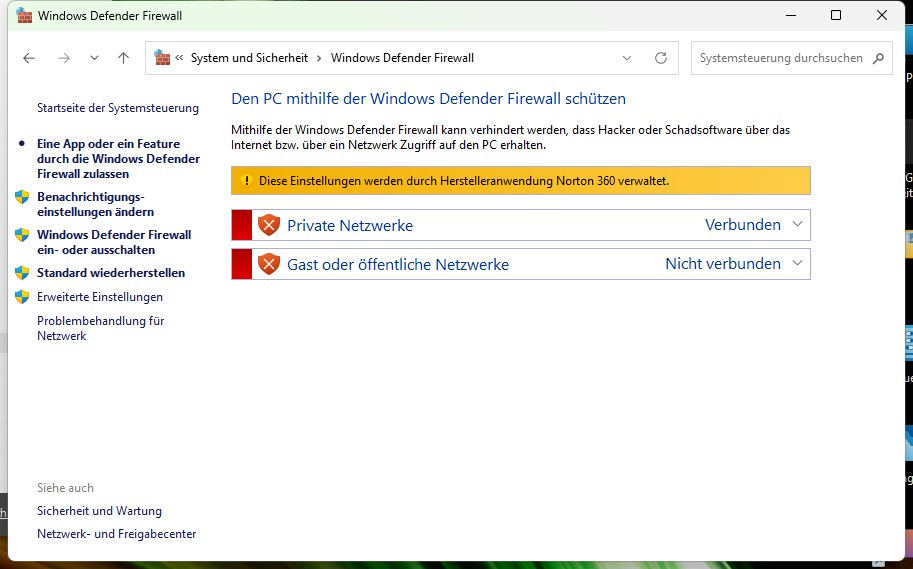Maximize the Windows Defender Firewall window
The image size is (913, 569).
click(x=836, y=15)
